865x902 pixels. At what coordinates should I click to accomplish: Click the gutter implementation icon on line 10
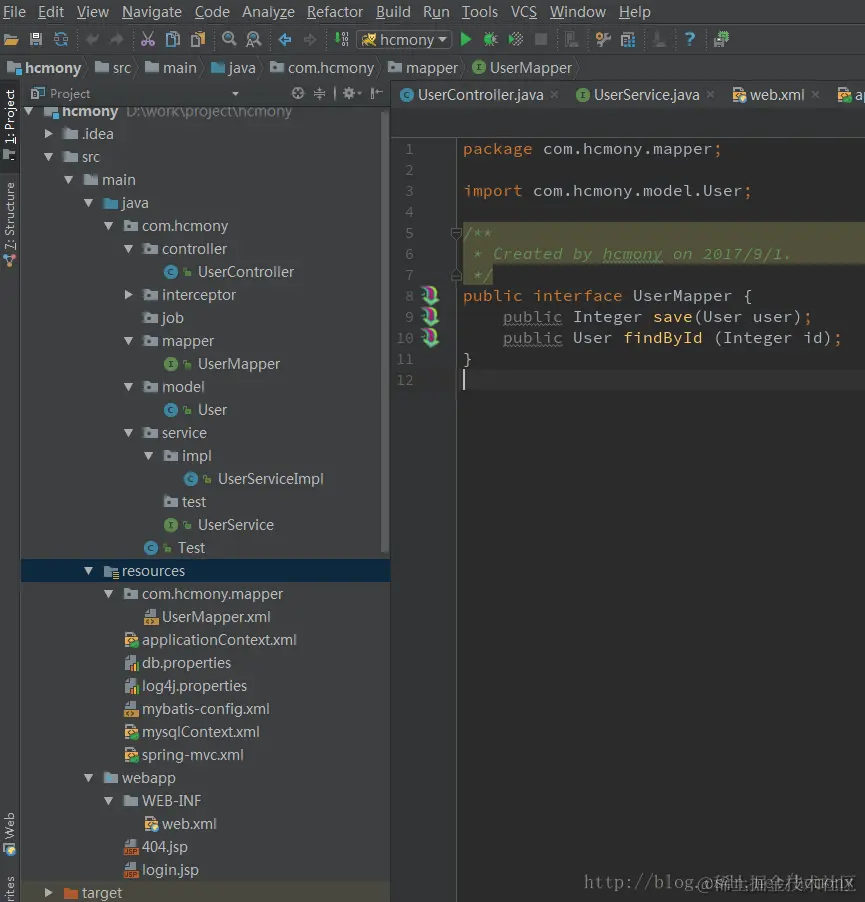coord(430,337)
